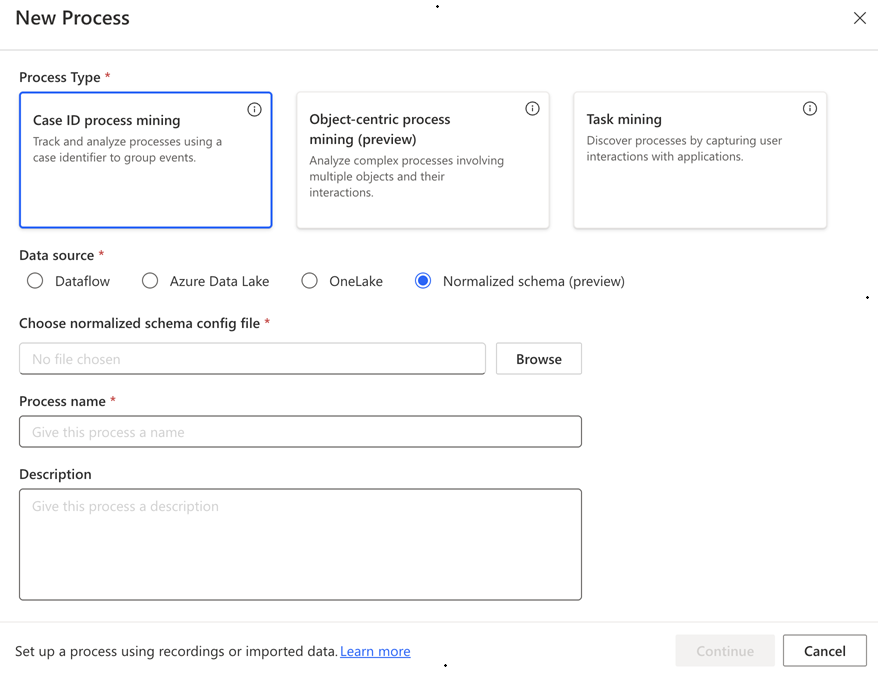
Task: Focus the Process name input
Action: pyautogui.click(x=300, y=432)
